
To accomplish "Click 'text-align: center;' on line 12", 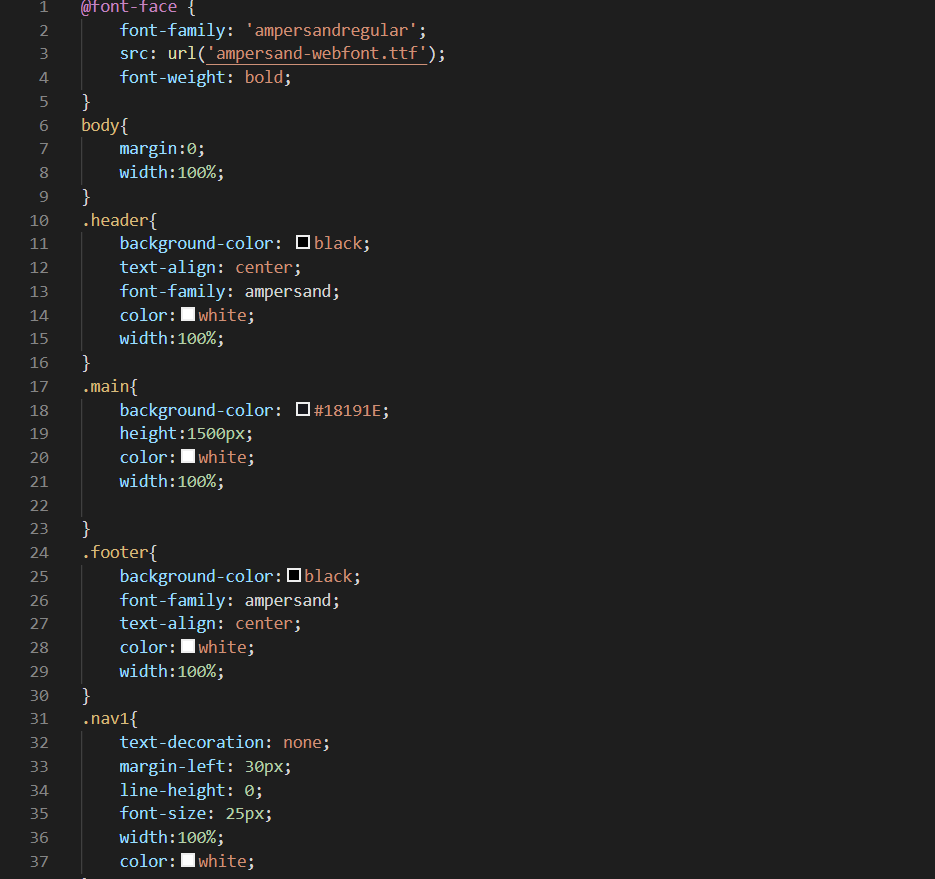I will (210, 268).
